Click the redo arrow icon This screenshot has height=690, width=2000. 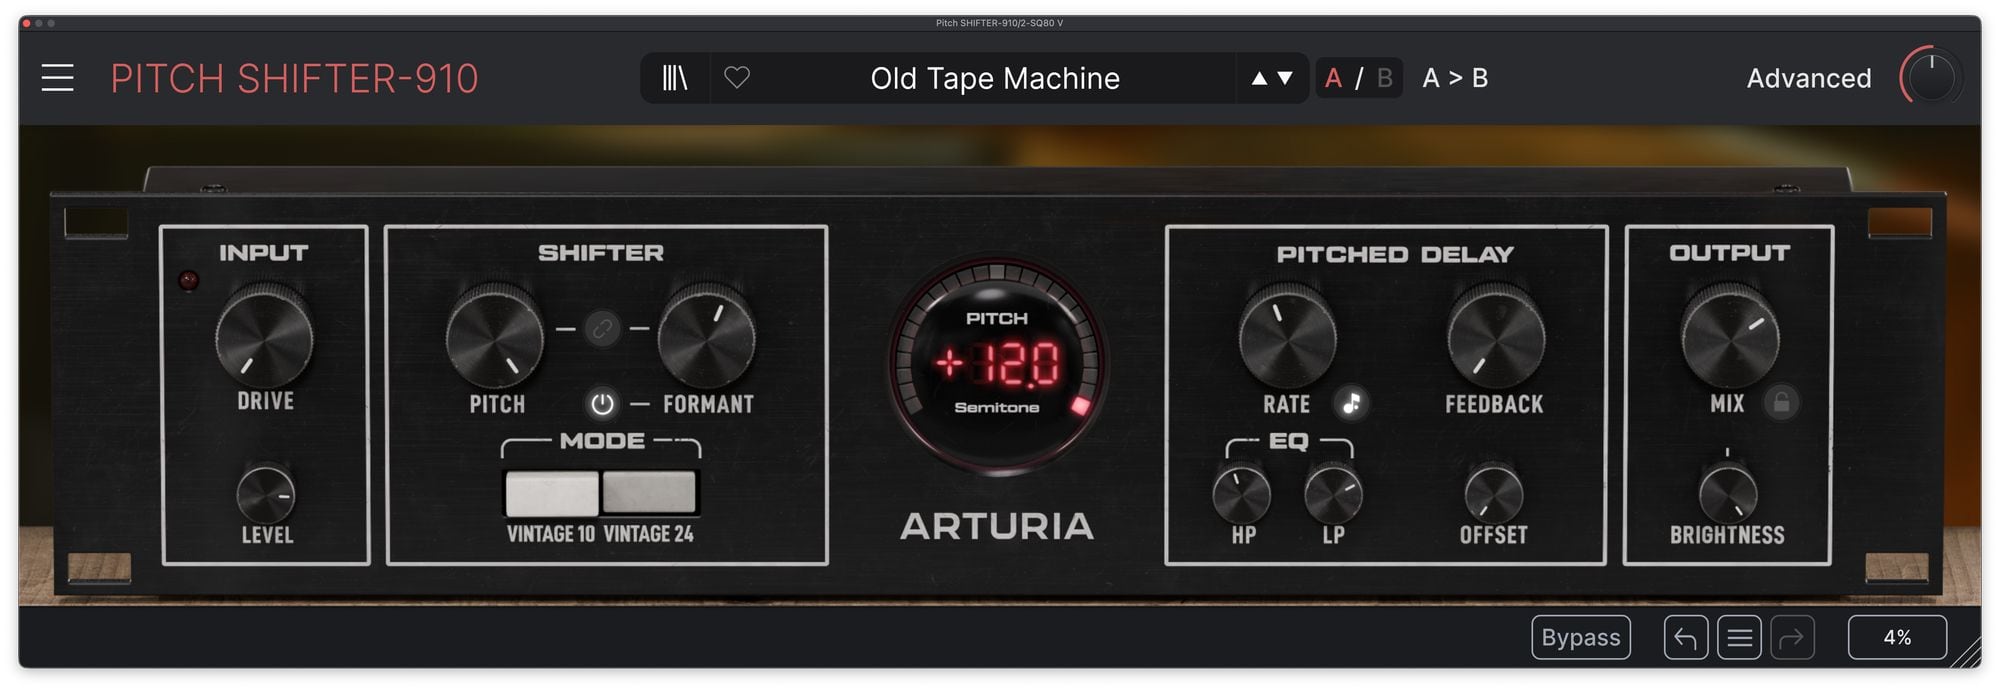point(1792,638)
